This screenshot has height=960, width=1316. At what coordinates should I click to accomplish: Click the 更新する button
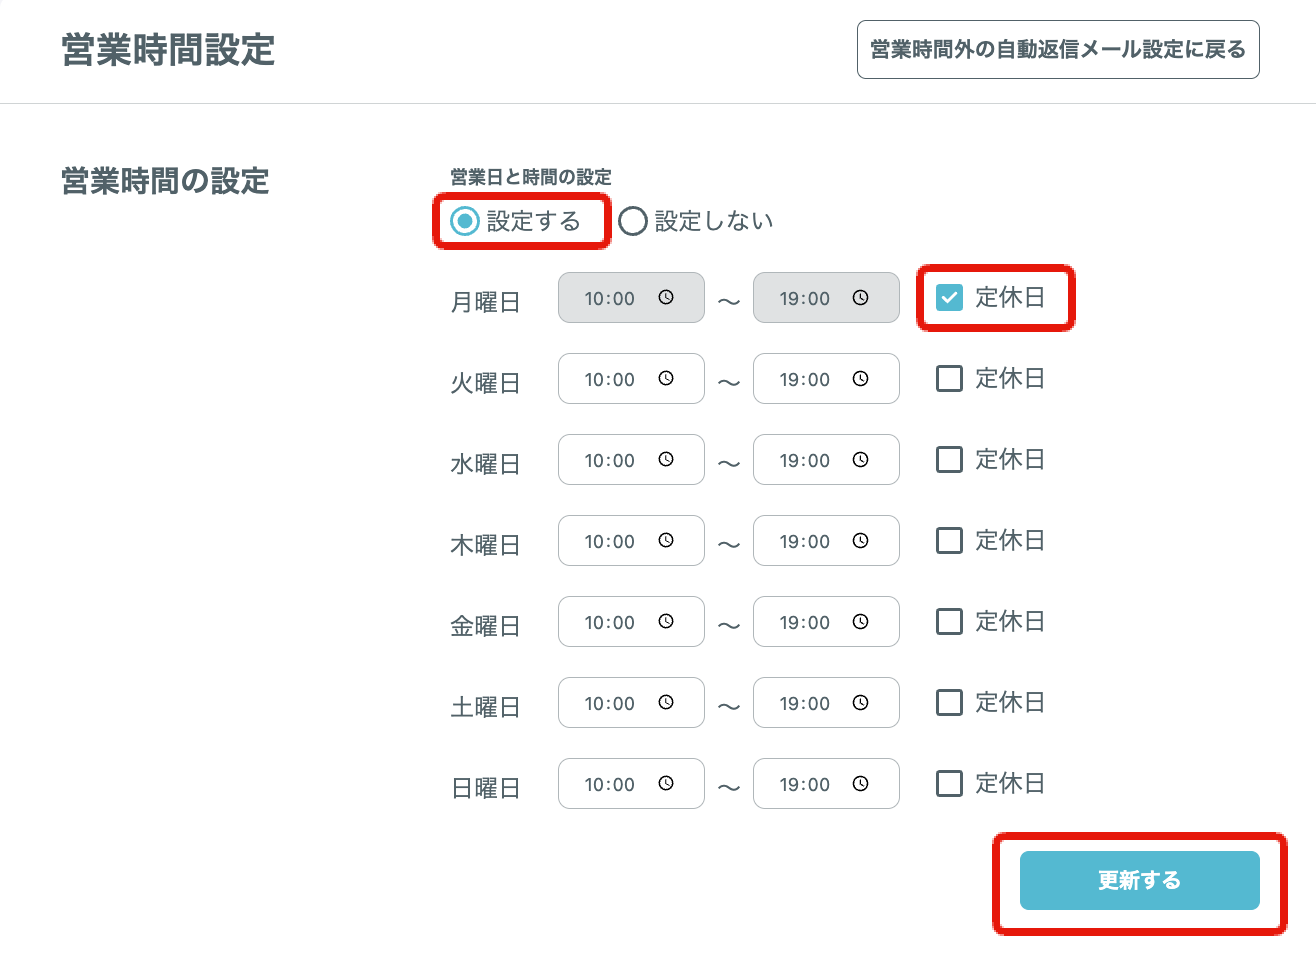click(1139, 880)
